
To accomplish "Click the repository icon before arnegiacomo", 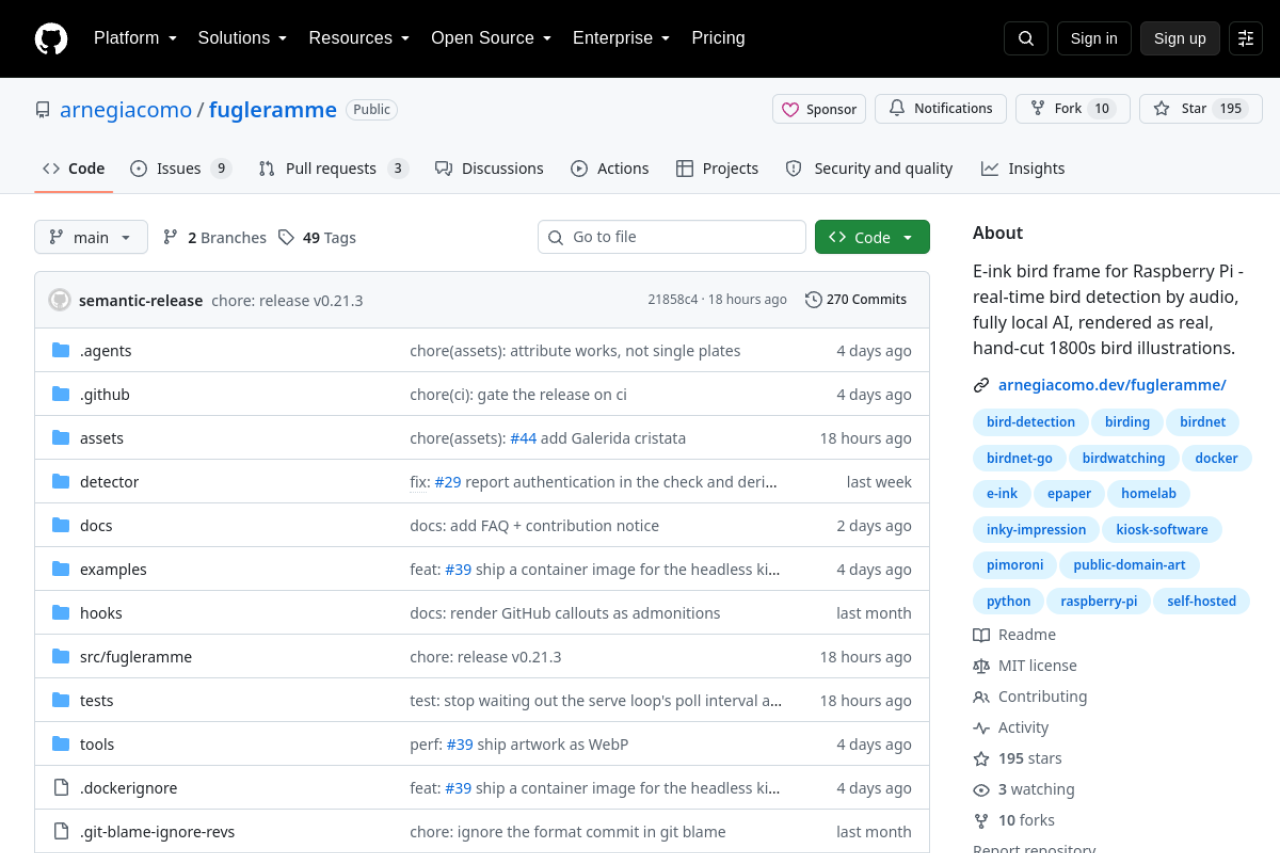I will pyautogui.click(x=42, y=110).
